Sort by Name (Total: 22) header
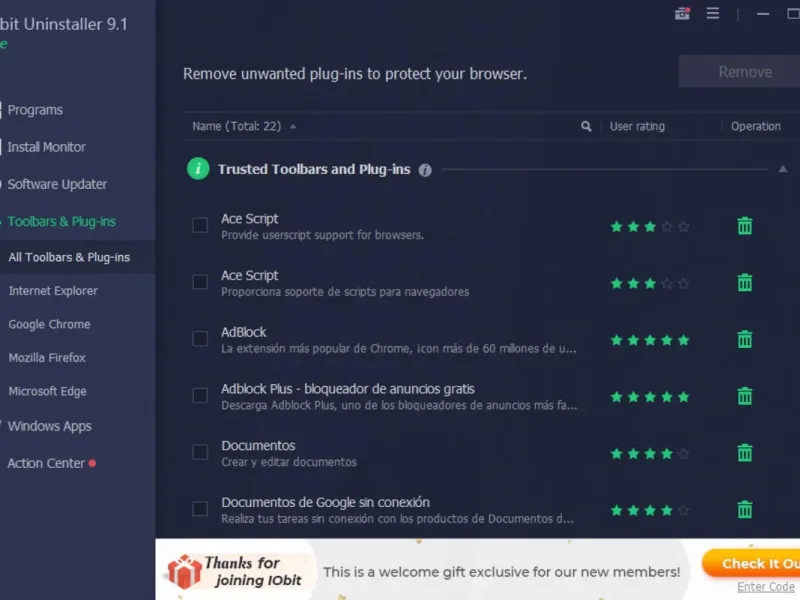The height and width of the screenshot is (600, 800). point(236,126)
